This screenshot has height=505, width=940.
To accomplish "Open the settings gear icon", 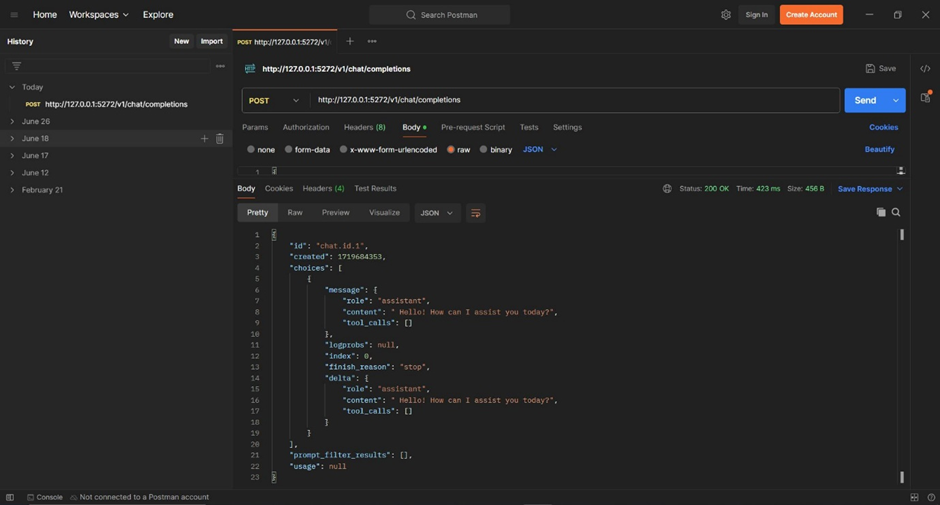I will point(726,15).
